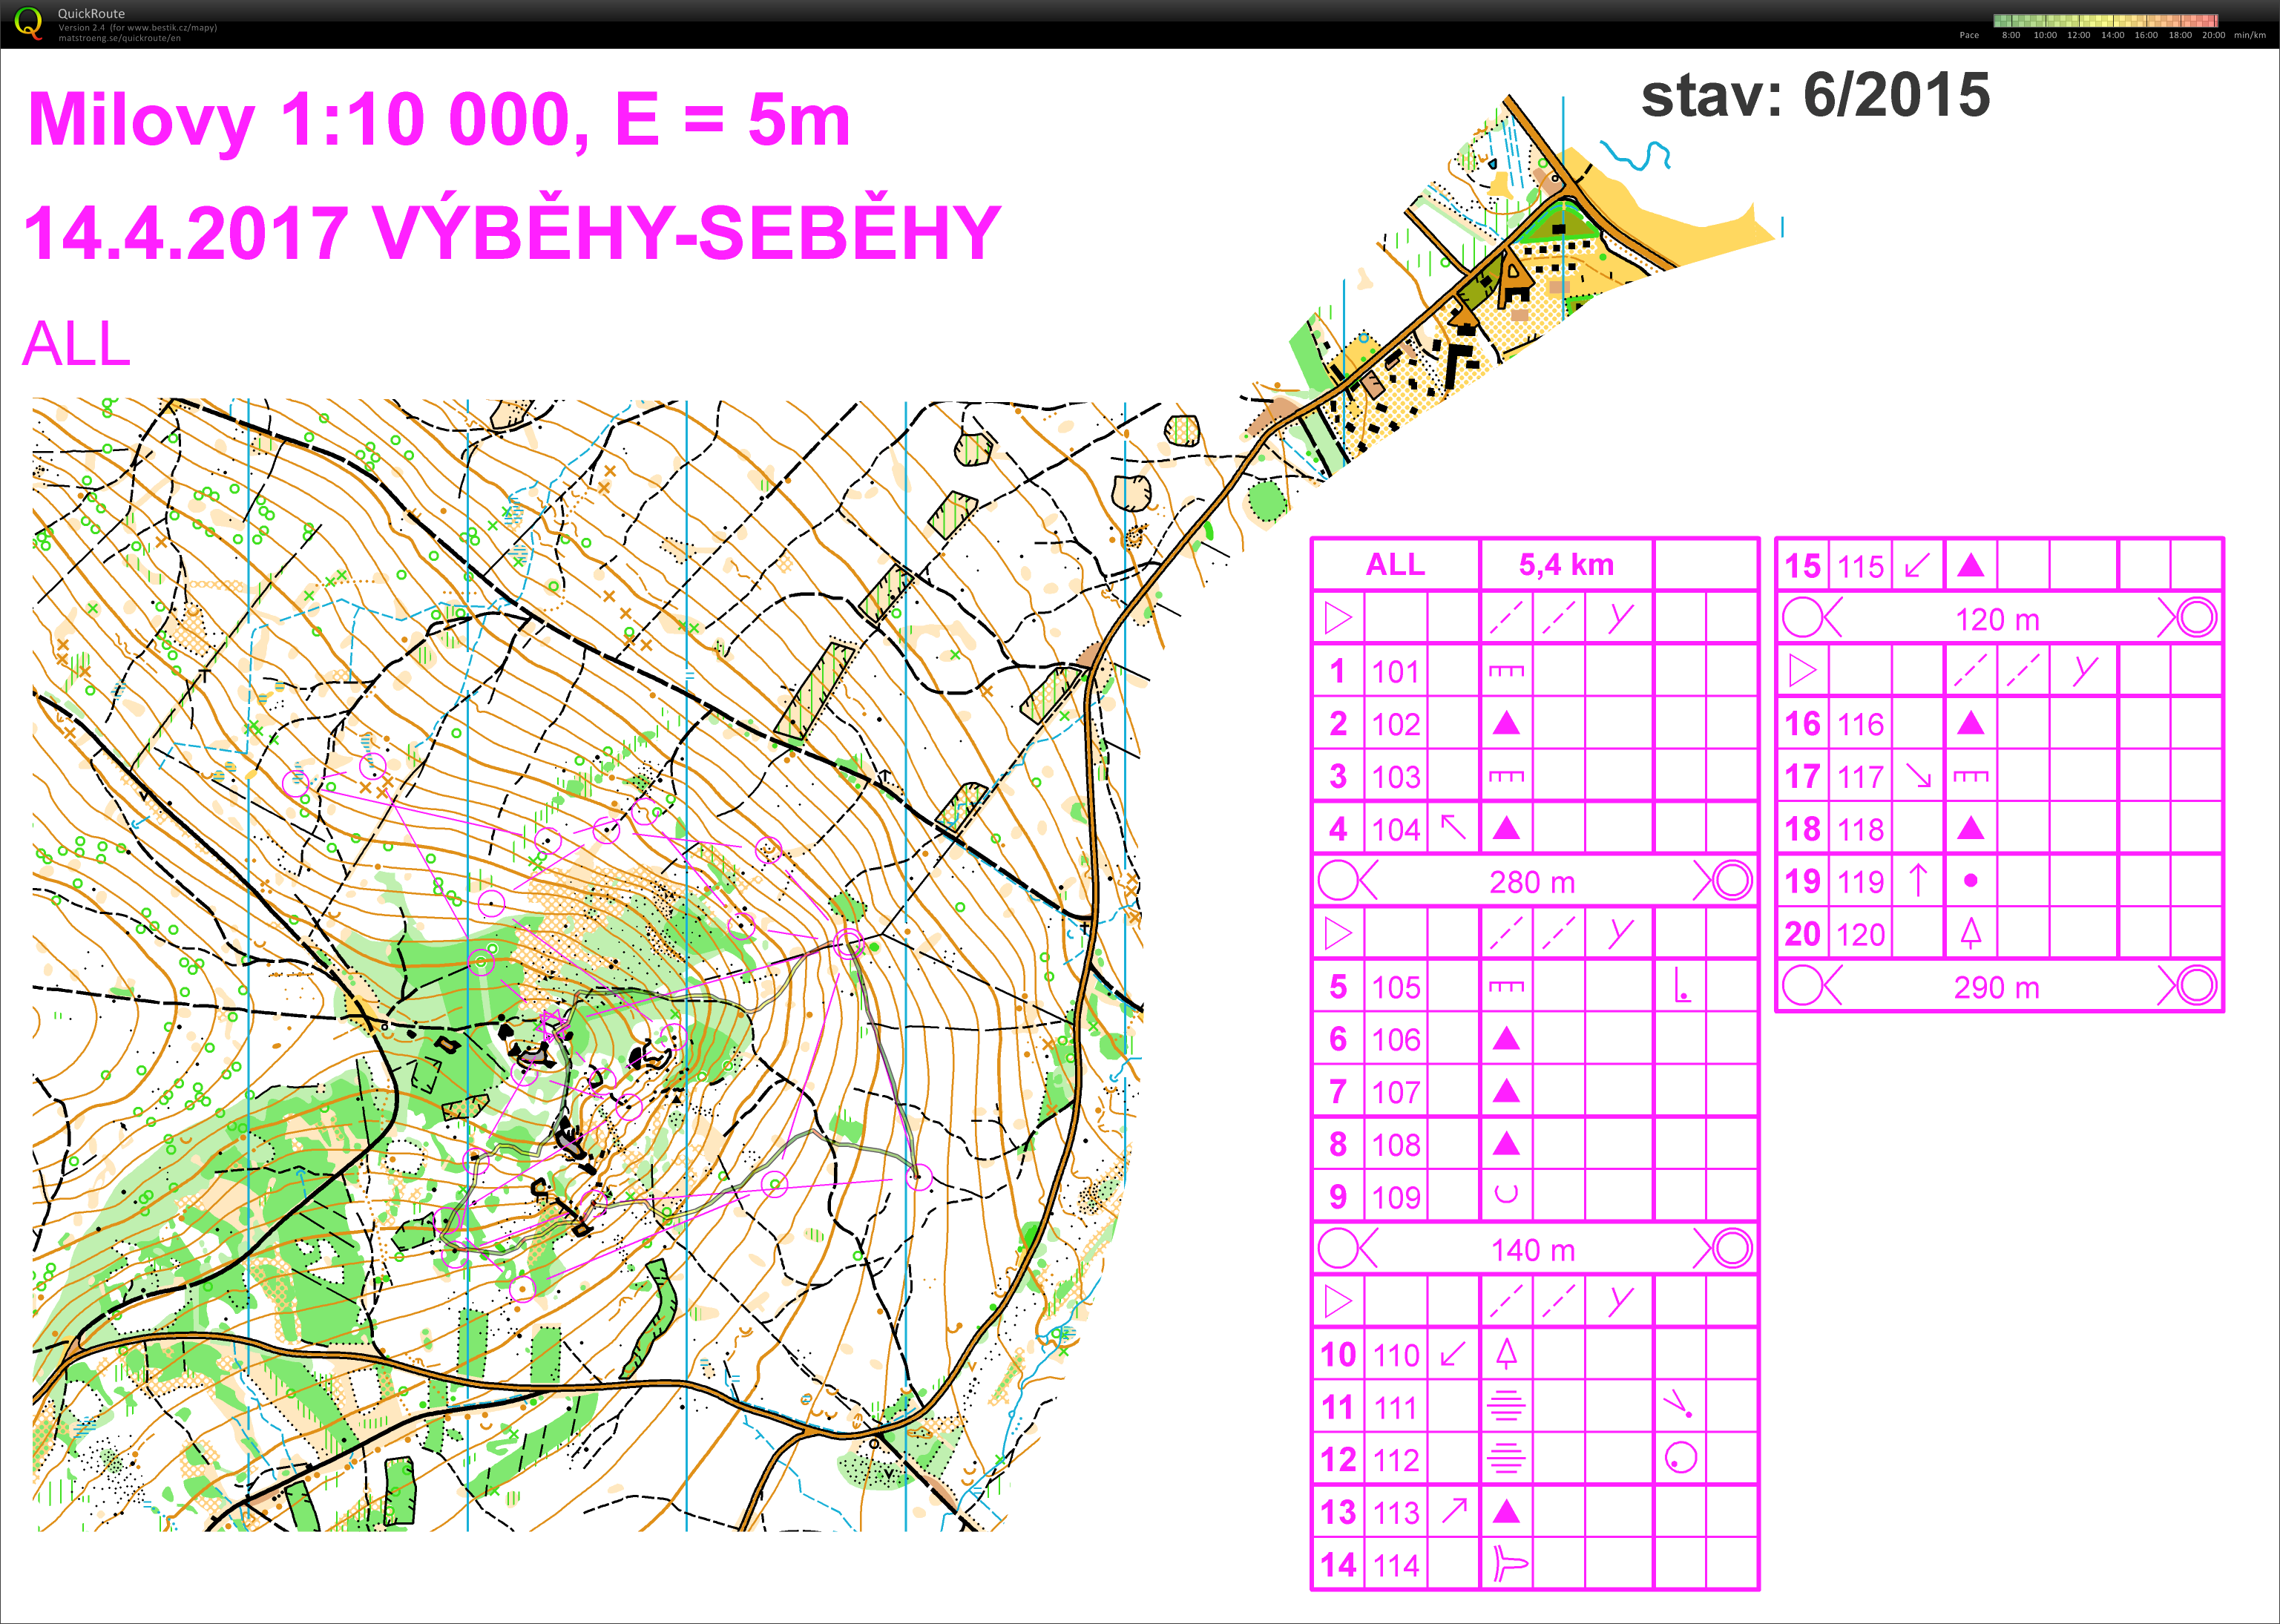Click the stav: 6/2015 text
This screenshot has height=1624, width=2280.
(1815, 96)
